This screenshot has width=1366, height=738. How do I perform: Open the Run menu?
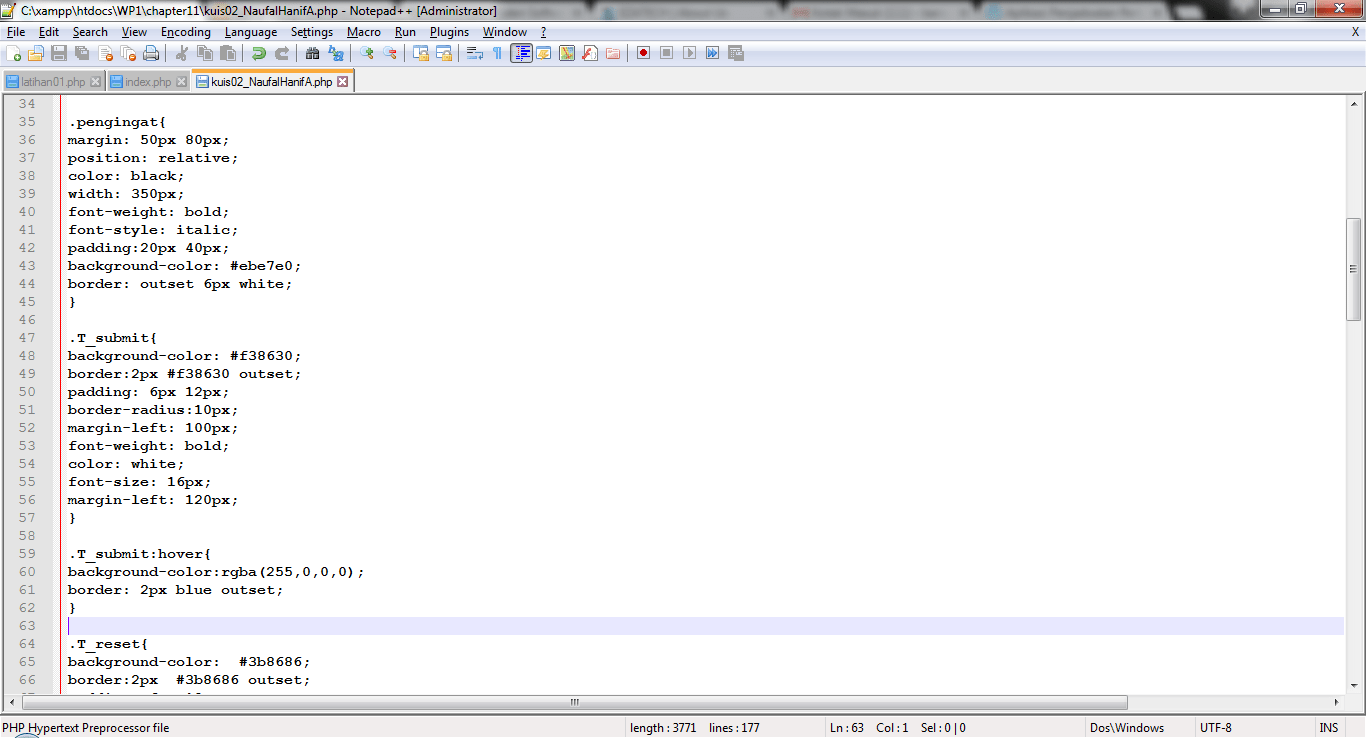405,32
